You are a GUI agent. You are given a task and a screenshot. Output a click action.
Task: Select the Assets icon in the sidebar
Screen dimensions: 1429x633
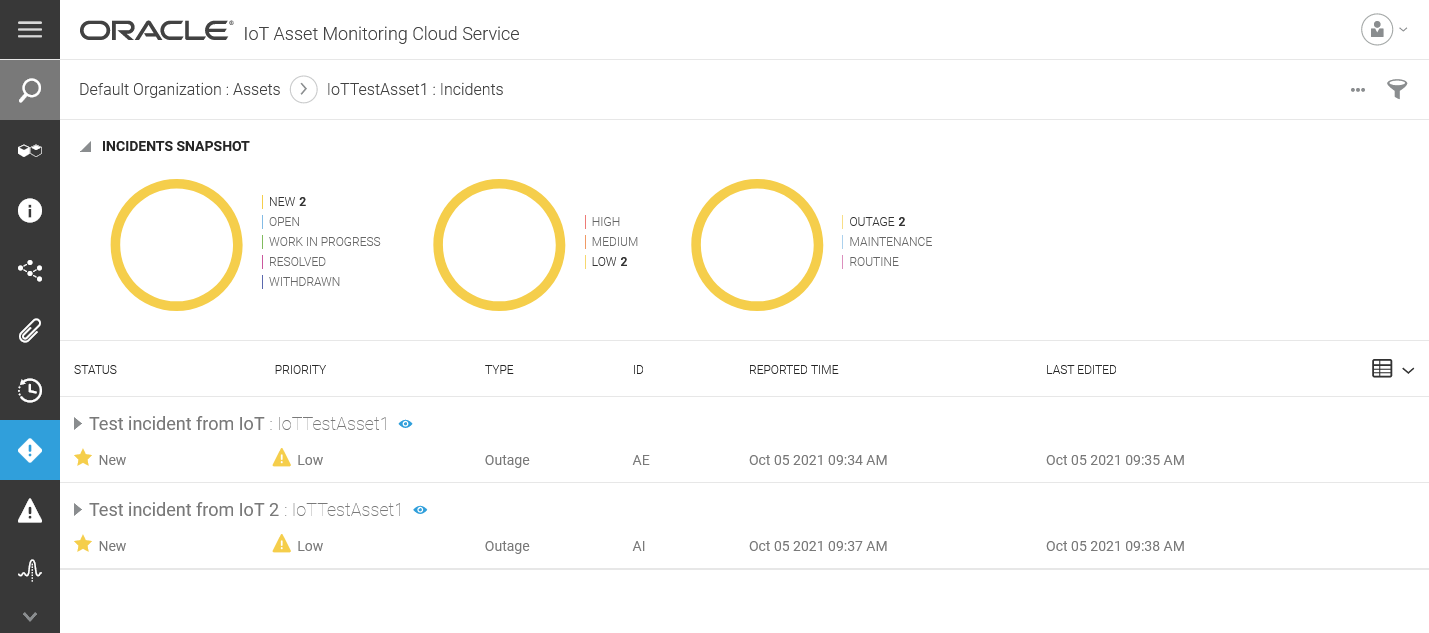coord(30,150)
